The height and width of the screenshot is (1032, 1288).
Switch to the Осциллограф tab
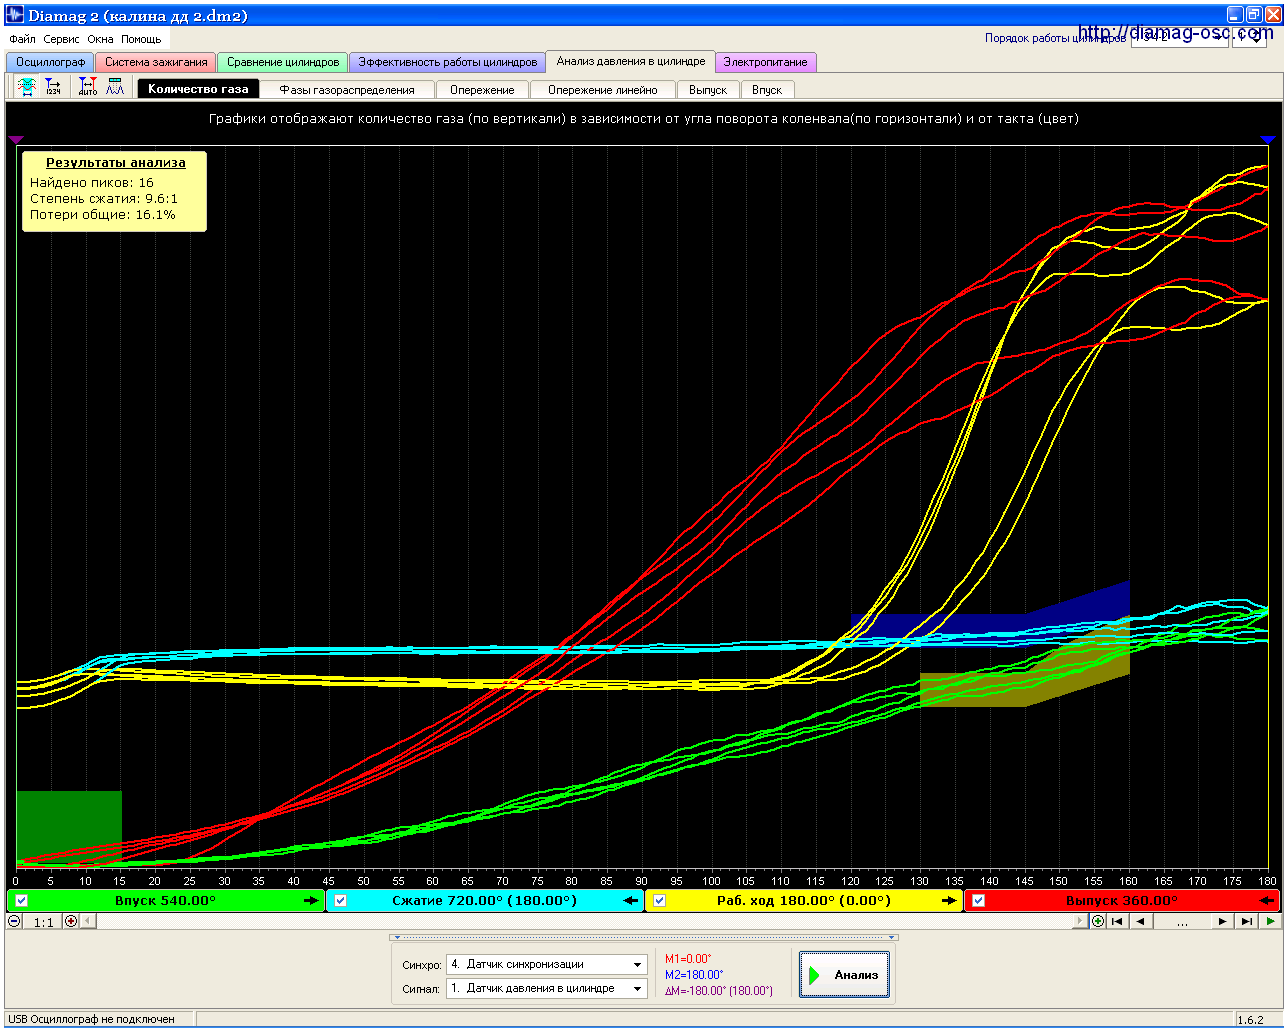pos(50,62)
